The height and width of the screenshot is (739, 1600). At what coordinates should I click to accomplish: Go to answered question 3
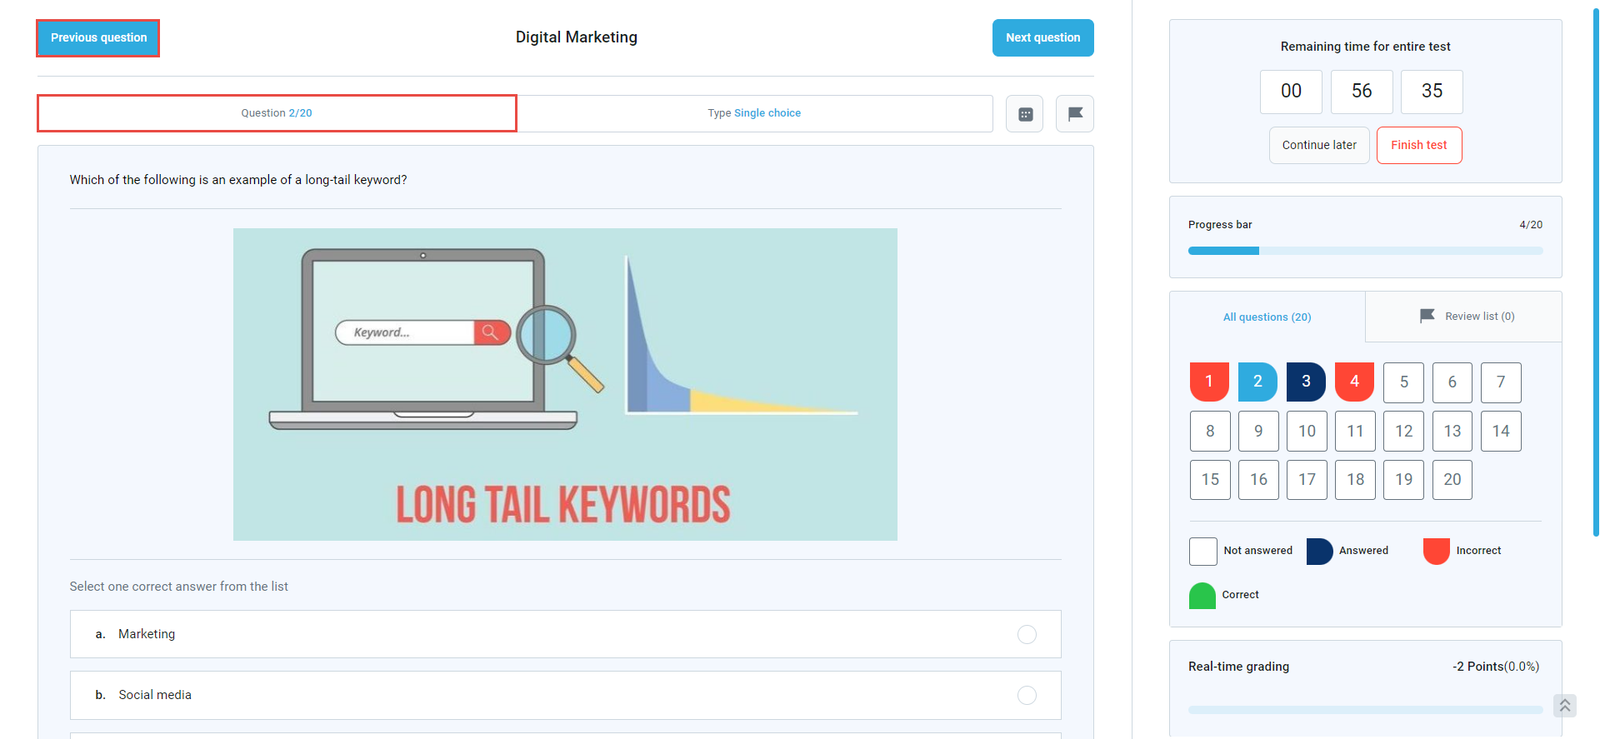tap(1305, 382)
